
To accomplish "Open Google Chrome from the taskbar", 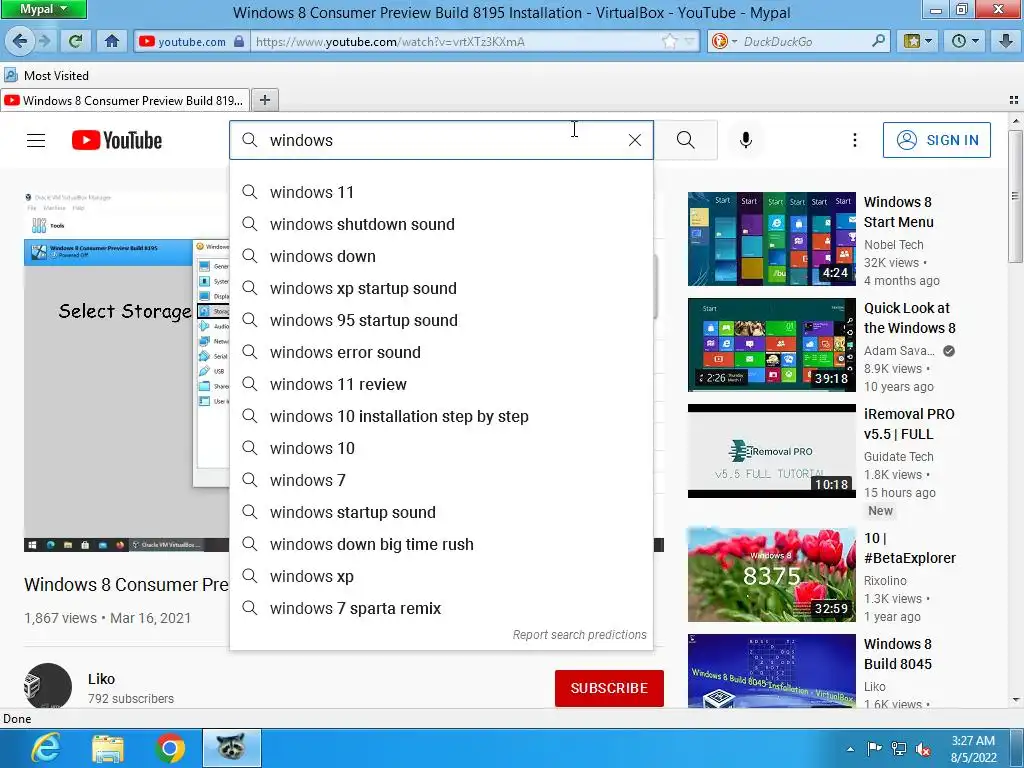I will (170, 748).
